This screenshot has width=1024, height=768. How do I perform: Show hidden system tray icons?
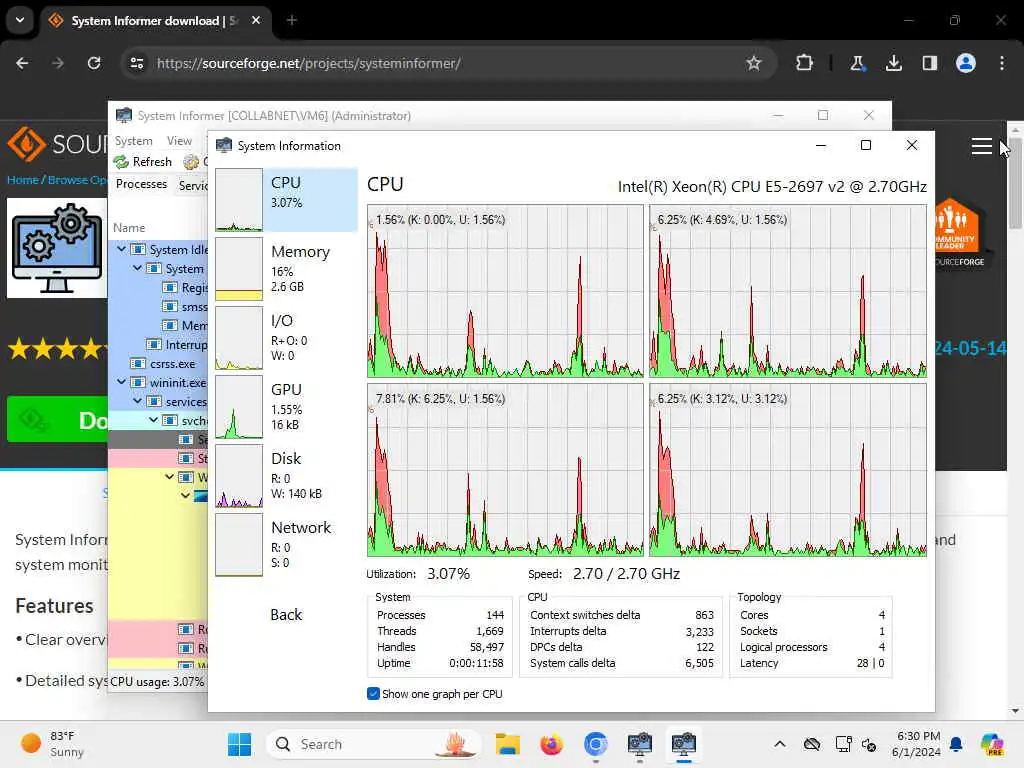point(780,744)
